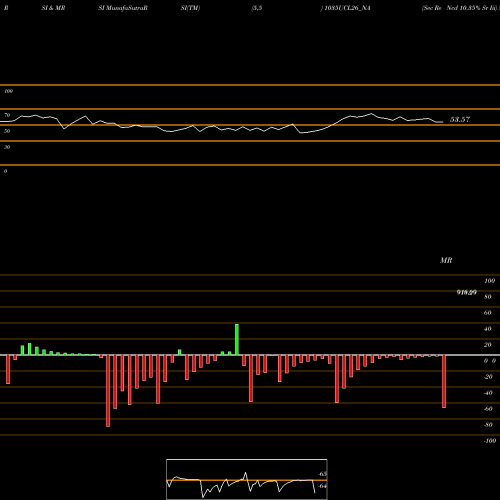The height and width of the screenshot is (500, 500).
Task: Click the -40 label on MR axis
Action: (488, 393)
